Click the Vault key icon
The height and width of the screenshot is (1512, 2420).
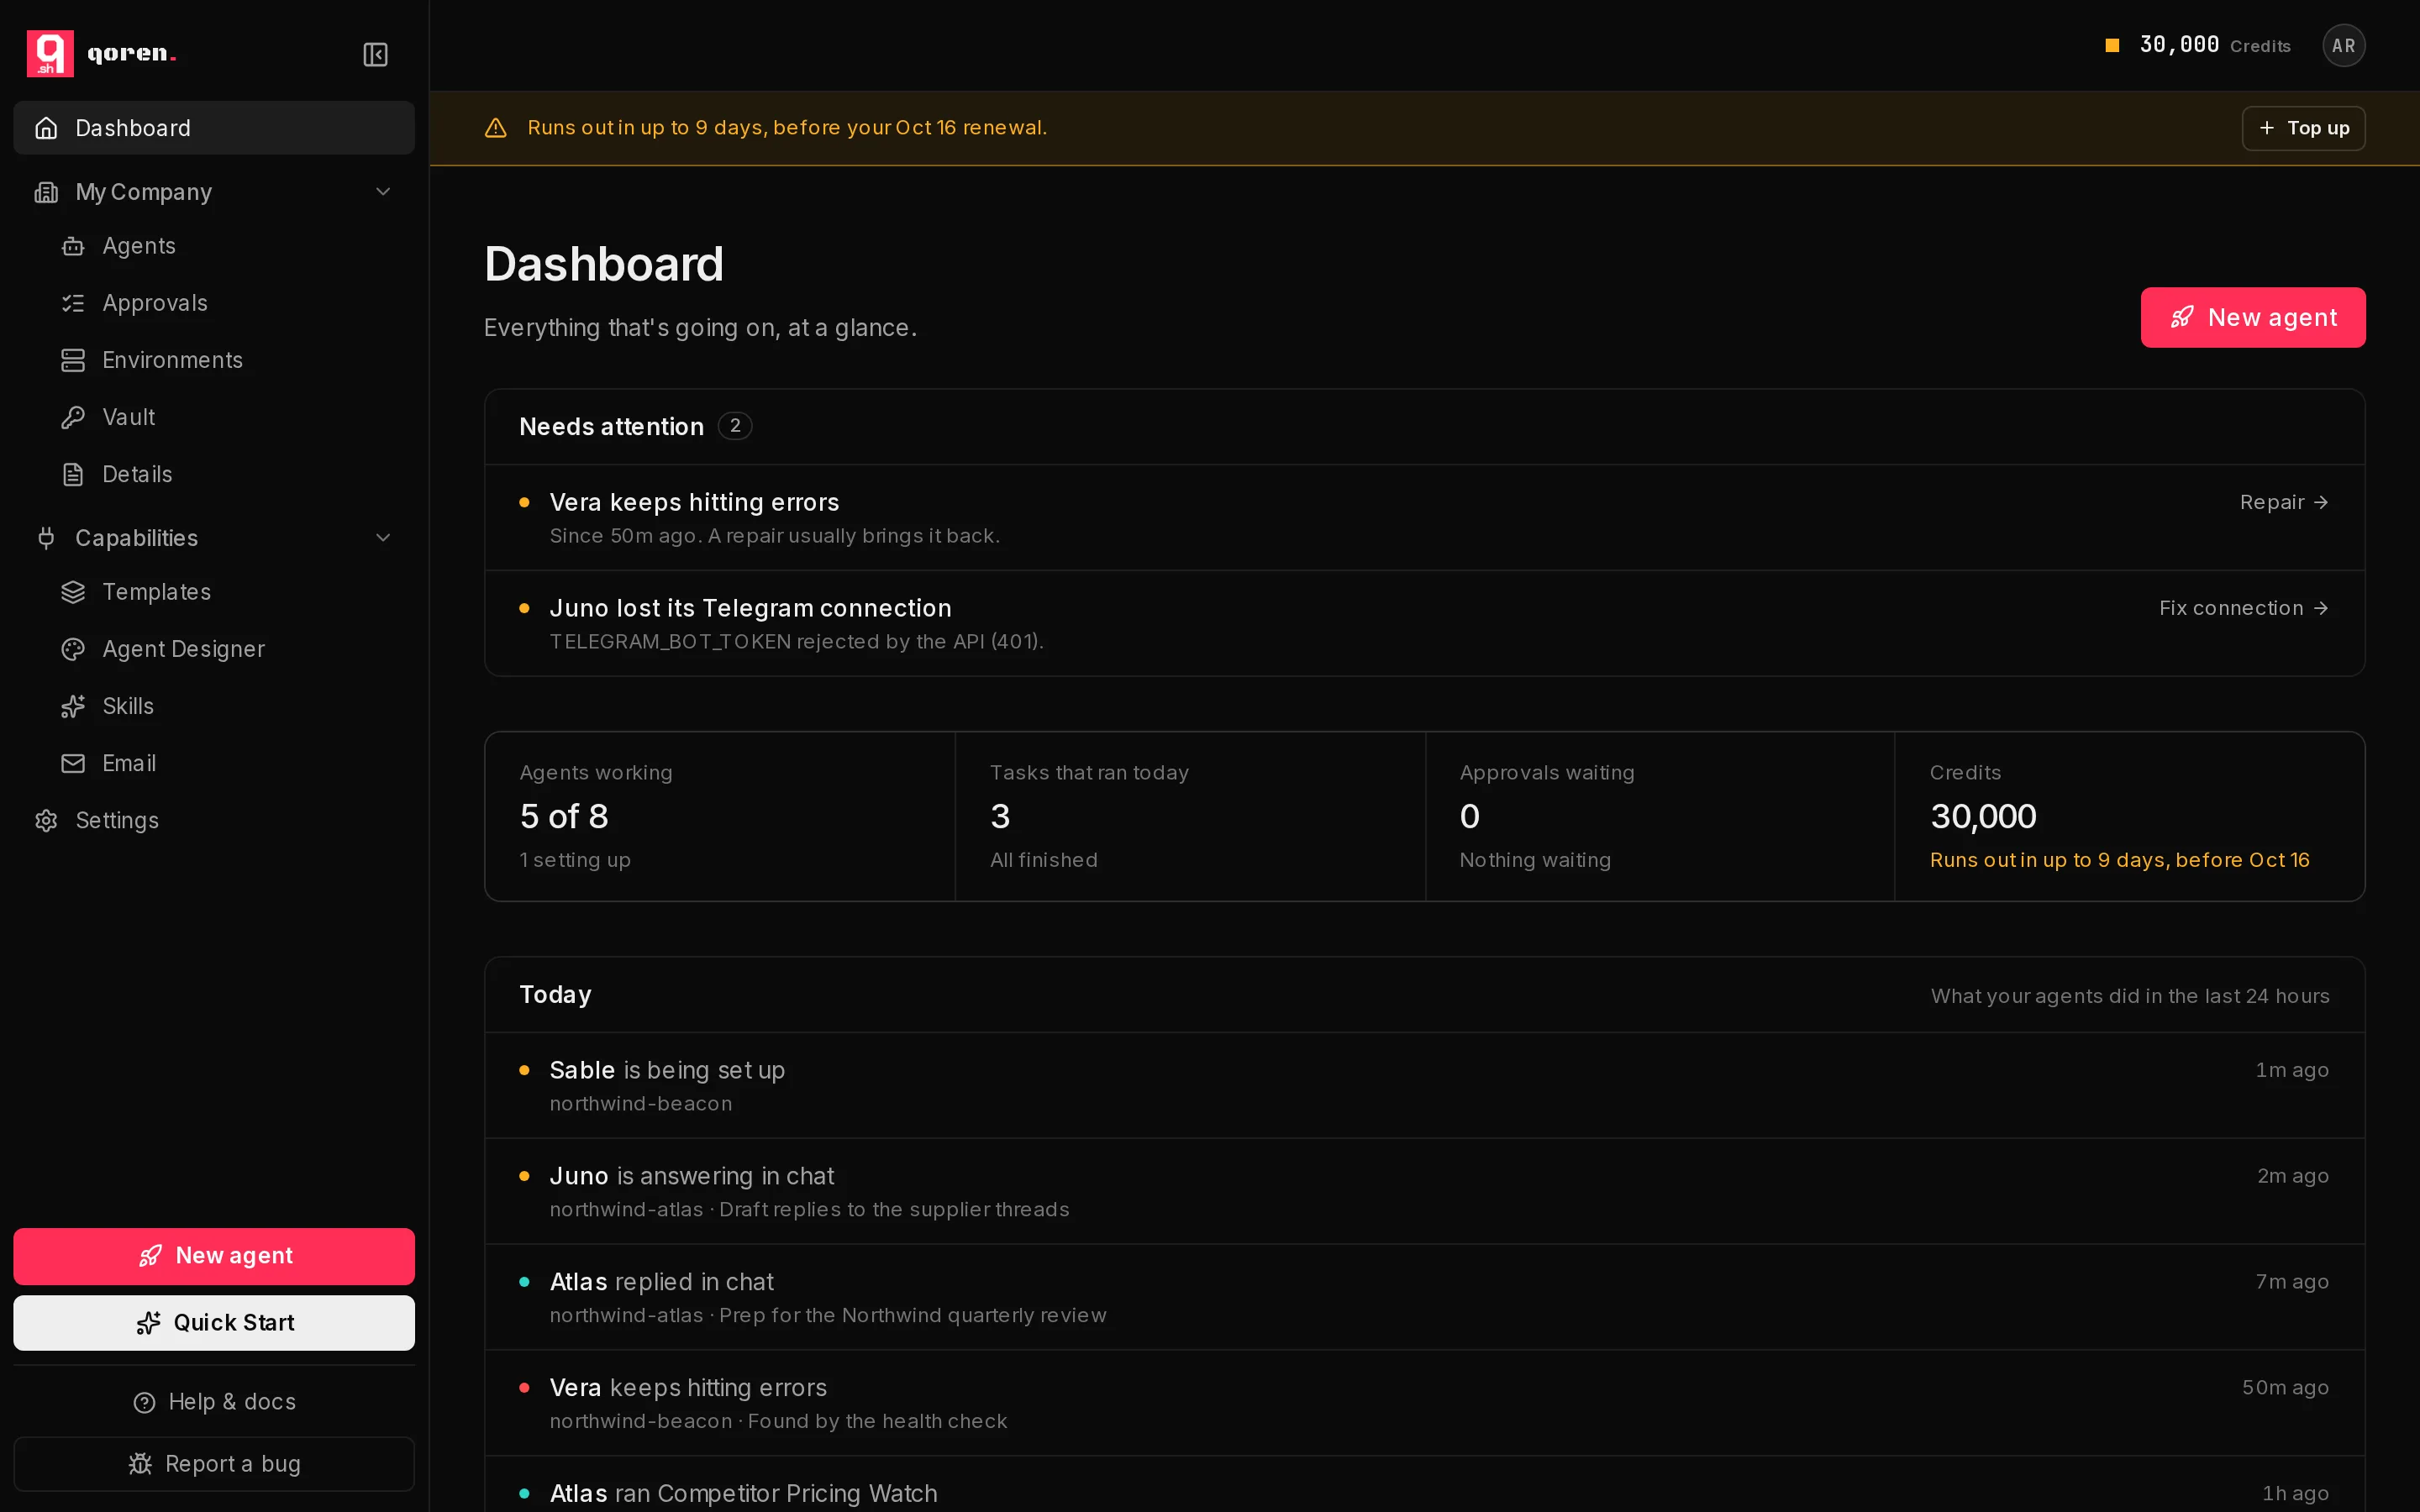73,417
